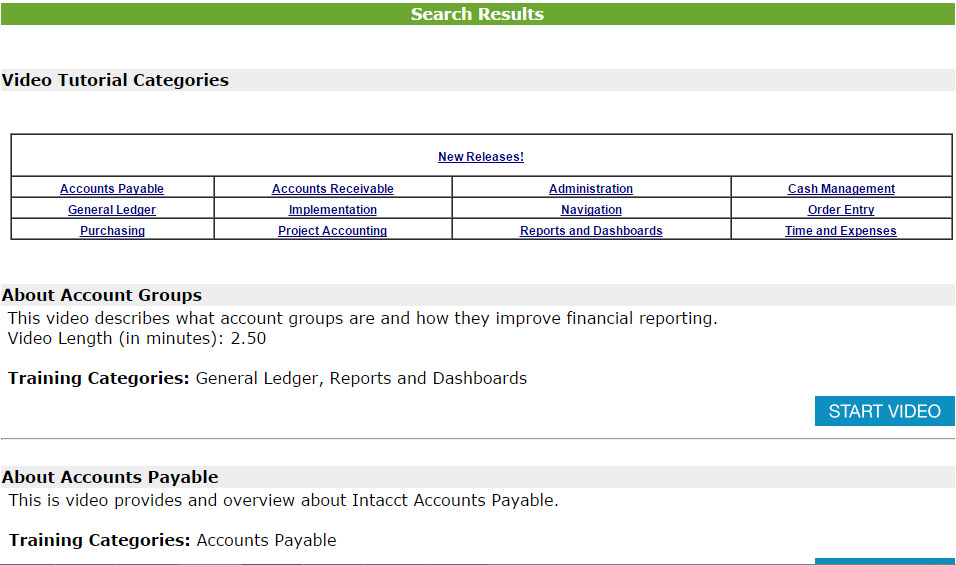This screenshot has height=565, width=956.
Task: Select the Order Entry category link
Action: point(841,210)
